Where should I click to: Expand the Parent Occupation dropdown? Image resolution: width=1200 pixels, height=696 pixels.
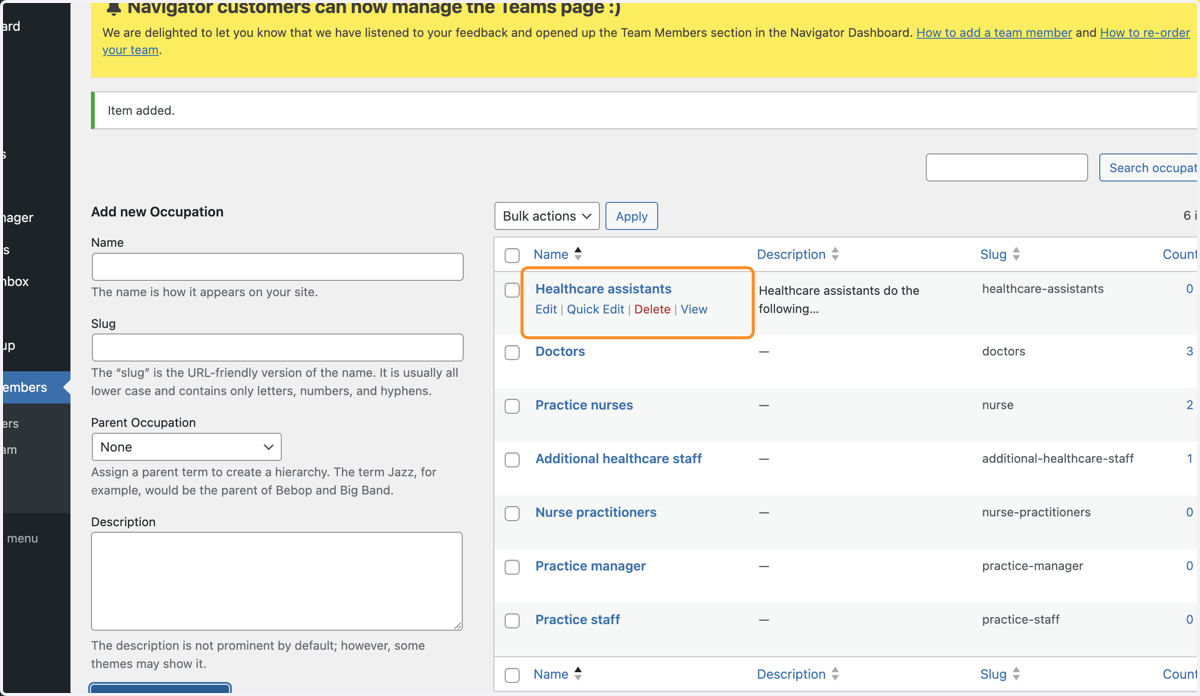(186, 447)
